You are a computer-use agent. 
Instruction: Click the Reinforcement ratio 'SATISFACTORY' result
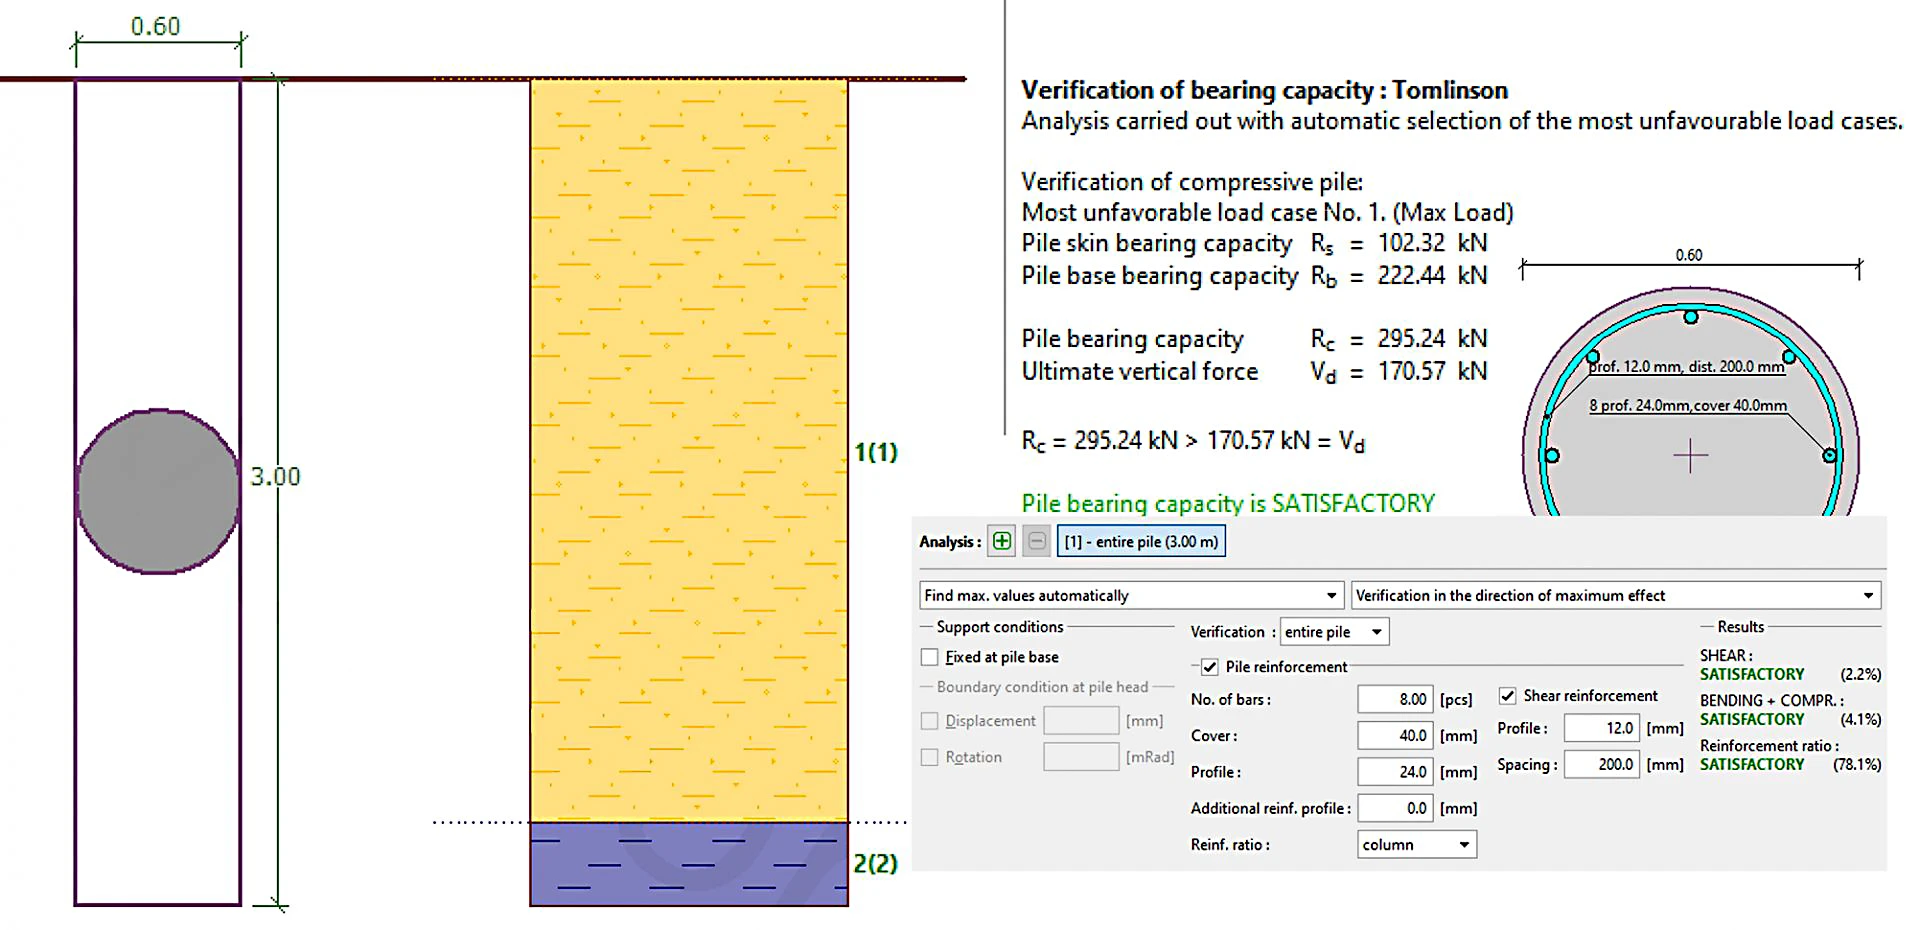1752,764
